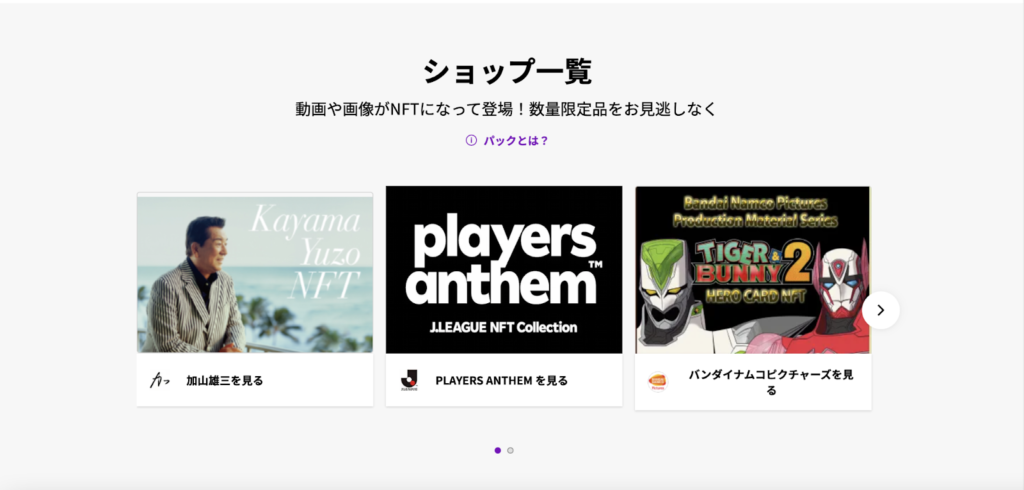Click the J.League emblem icon
The image size is (1024, 490).
point(409,380)
